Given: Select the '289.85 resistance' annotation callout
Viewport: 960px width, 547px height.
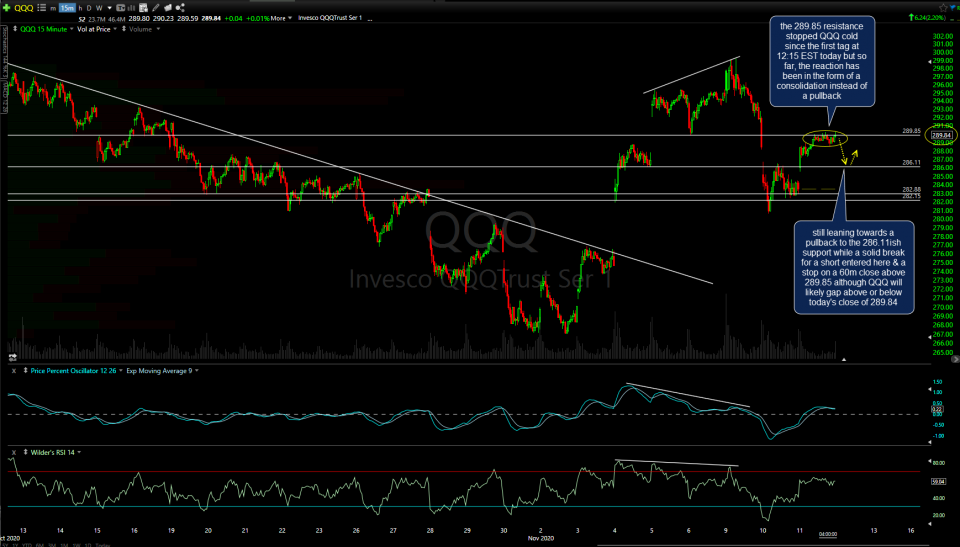Looking at the screenshot, I should [x=822, y=61].
